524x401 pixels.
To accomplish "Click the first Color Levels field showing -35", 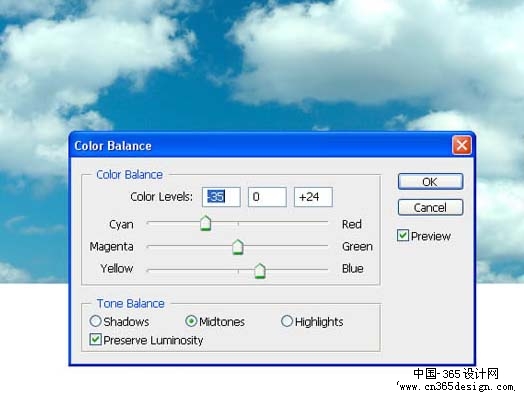I will point(221,197).
